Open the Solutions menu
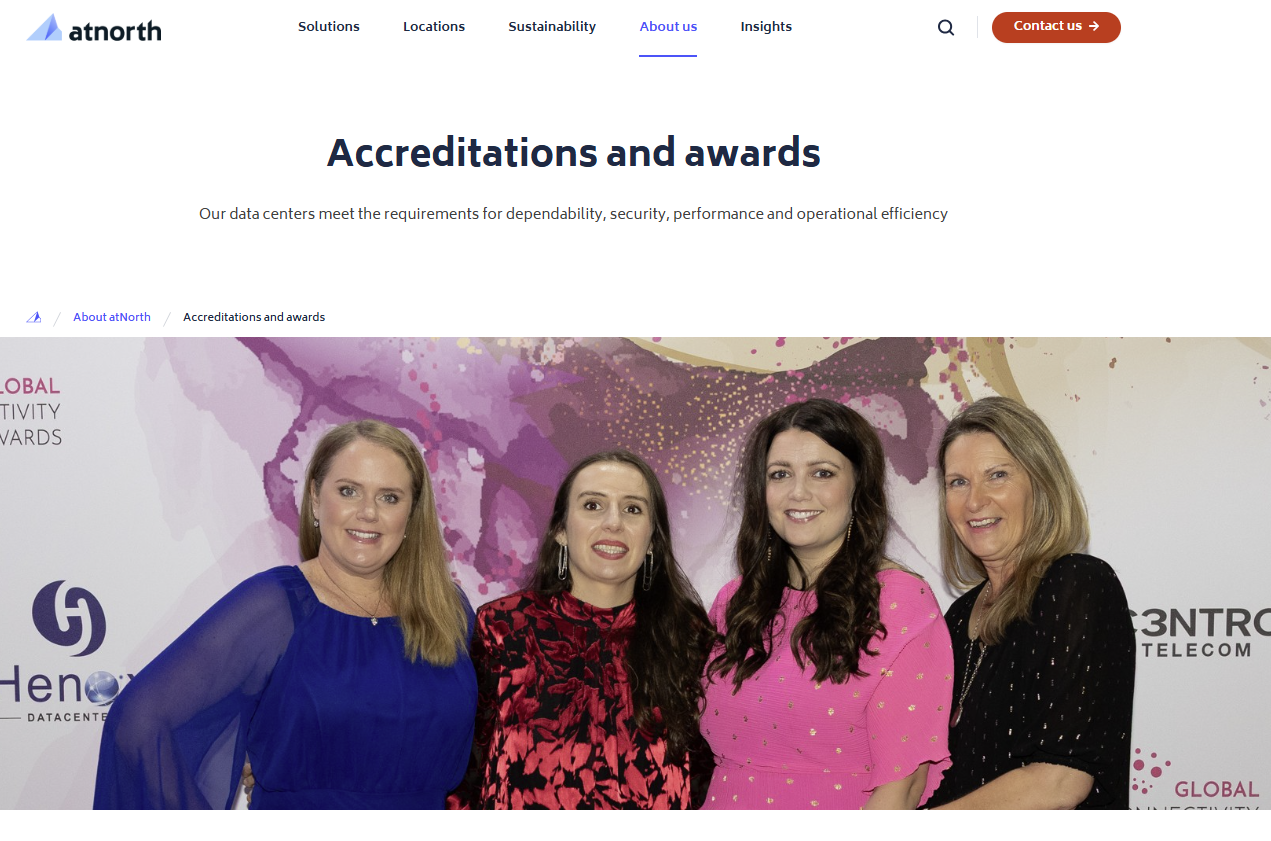Viewport: 1271px width, 841px height. (x=329, y=27)
